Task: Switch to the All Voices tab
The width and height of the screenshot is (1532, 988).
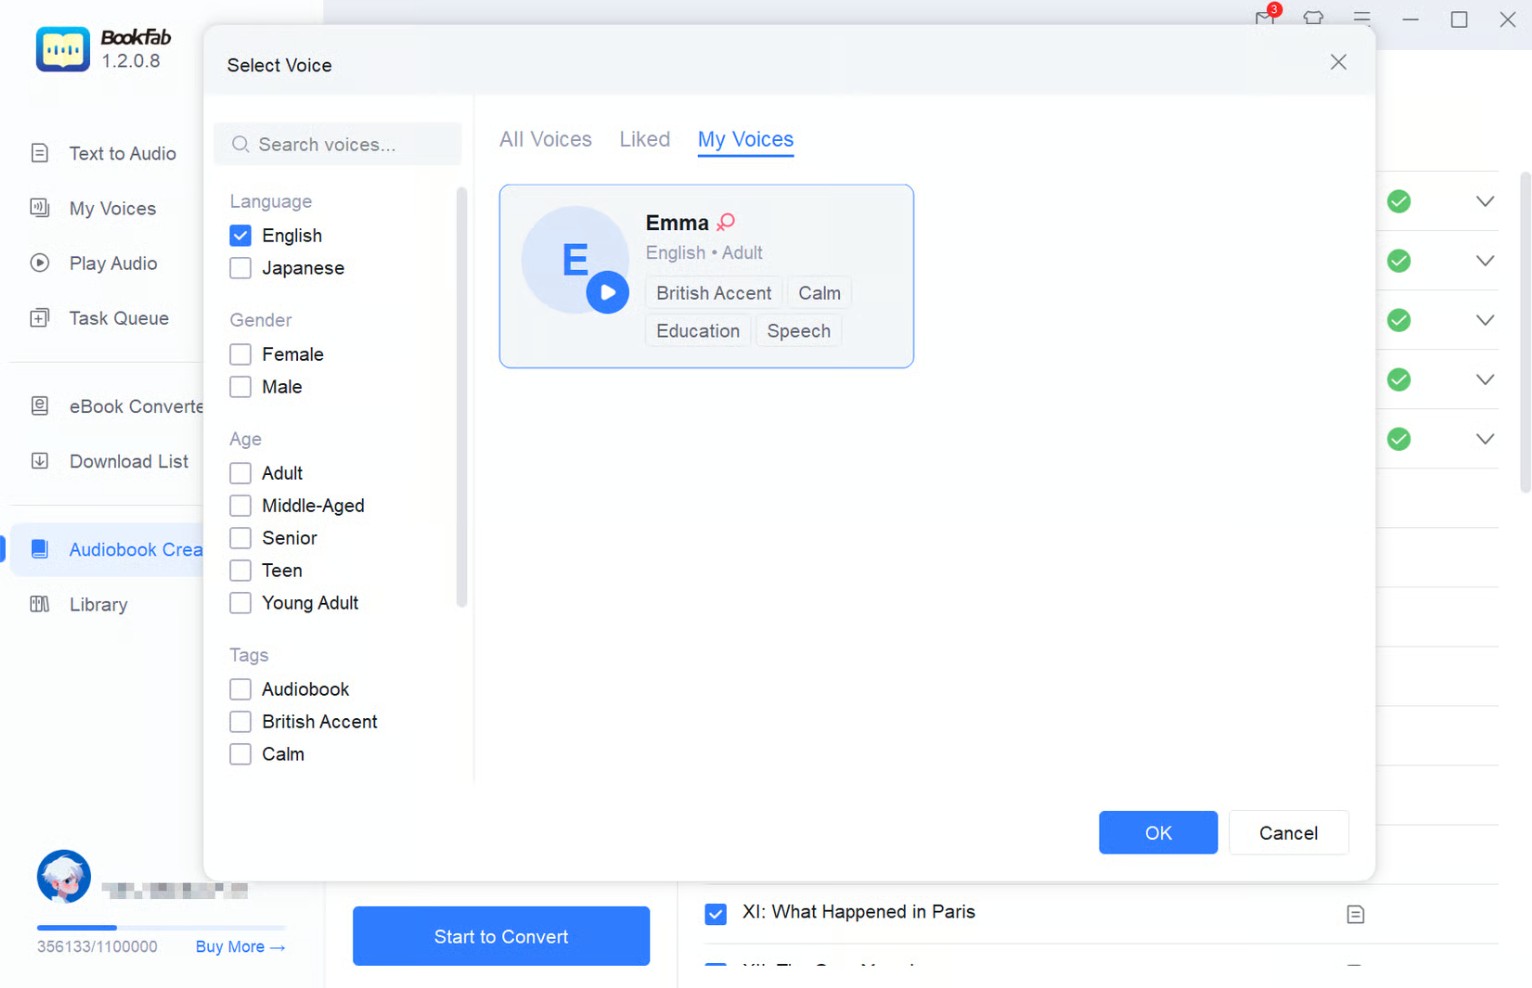Action: coord(545,139)
